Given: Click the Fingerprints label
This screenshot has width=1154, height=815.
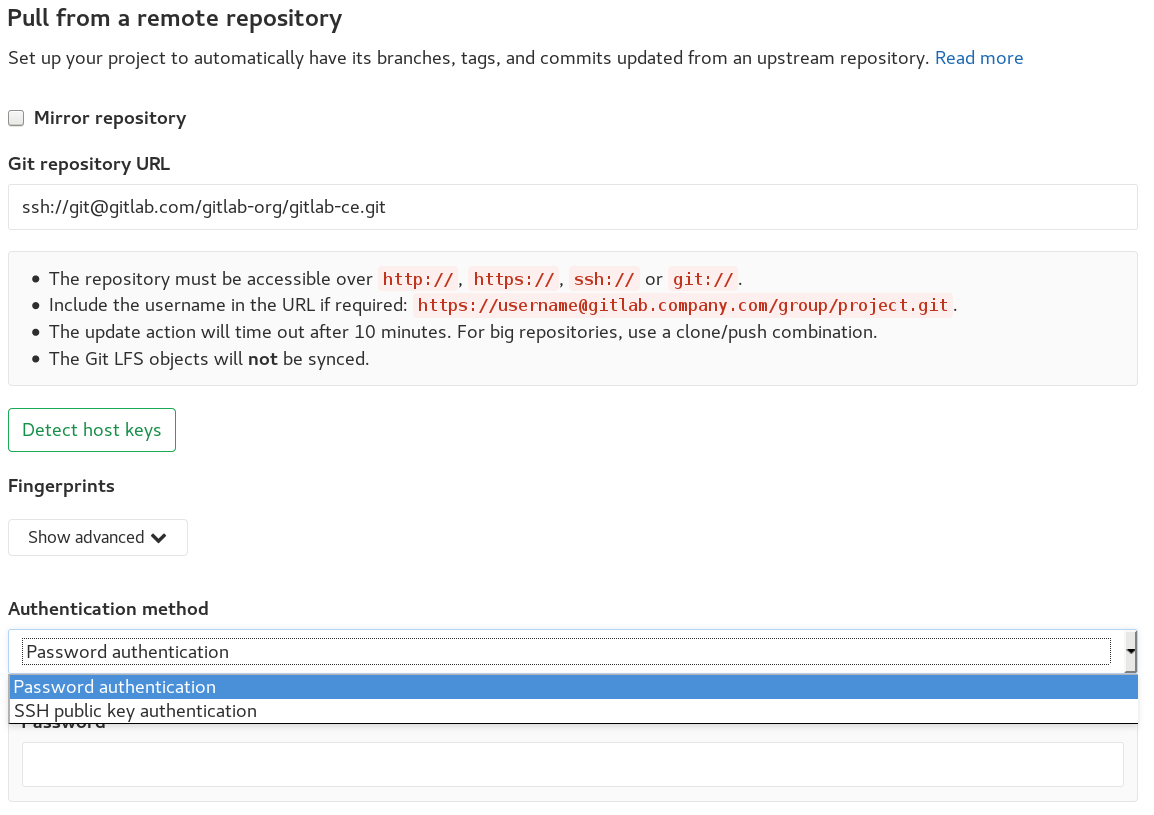Looking at the screenshot, I should click(x=61, y=485).
